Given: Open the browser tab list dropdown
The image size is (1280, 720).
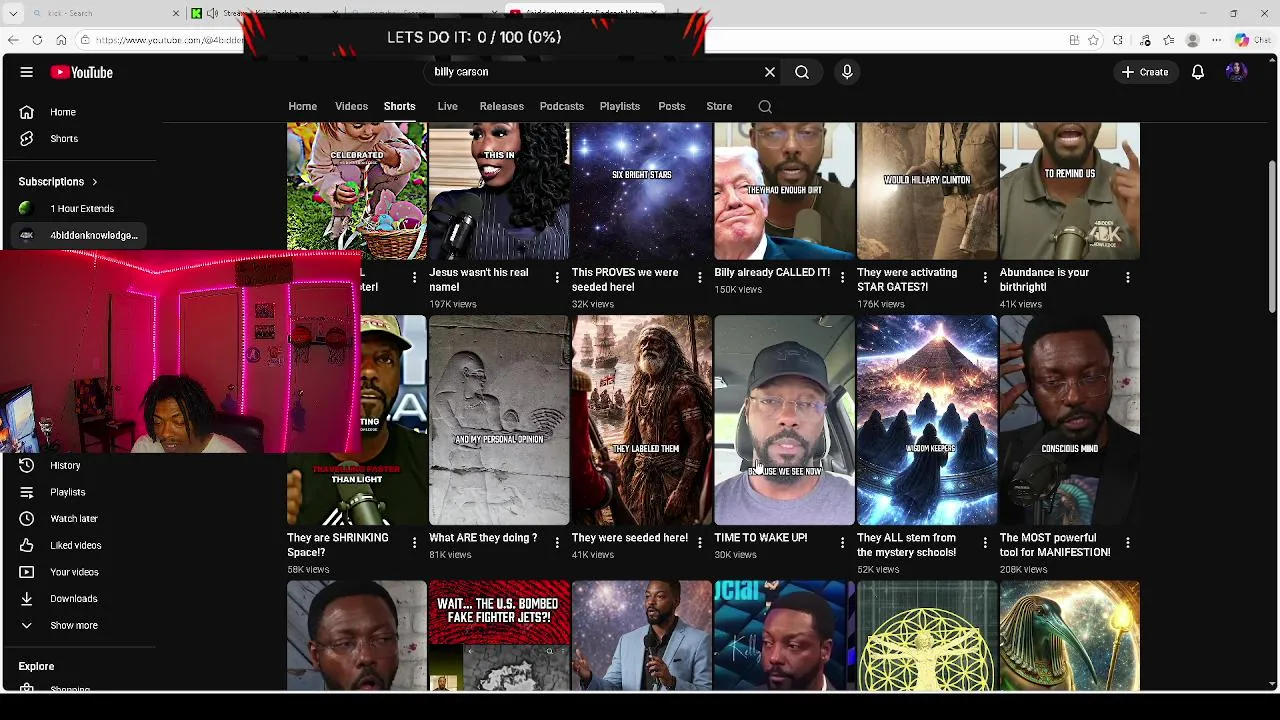Looking at the screenshot, I should click(x=13, y=13).
